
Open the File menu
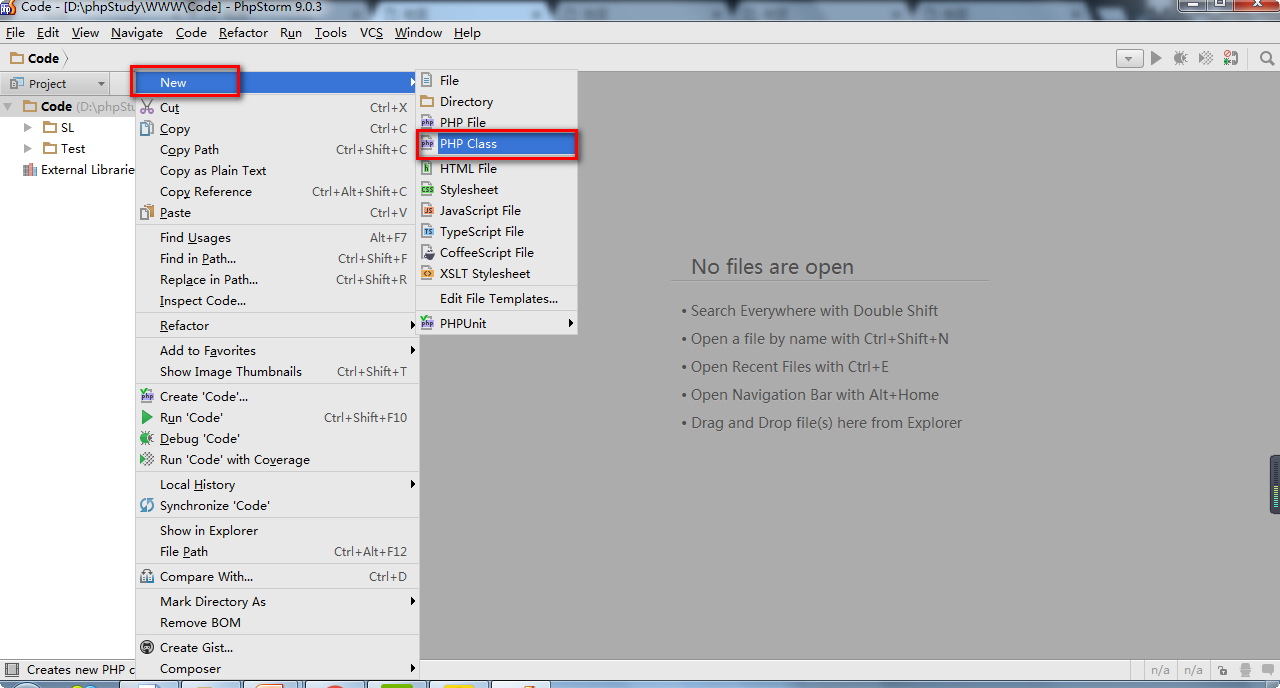[x=15, y=32]
